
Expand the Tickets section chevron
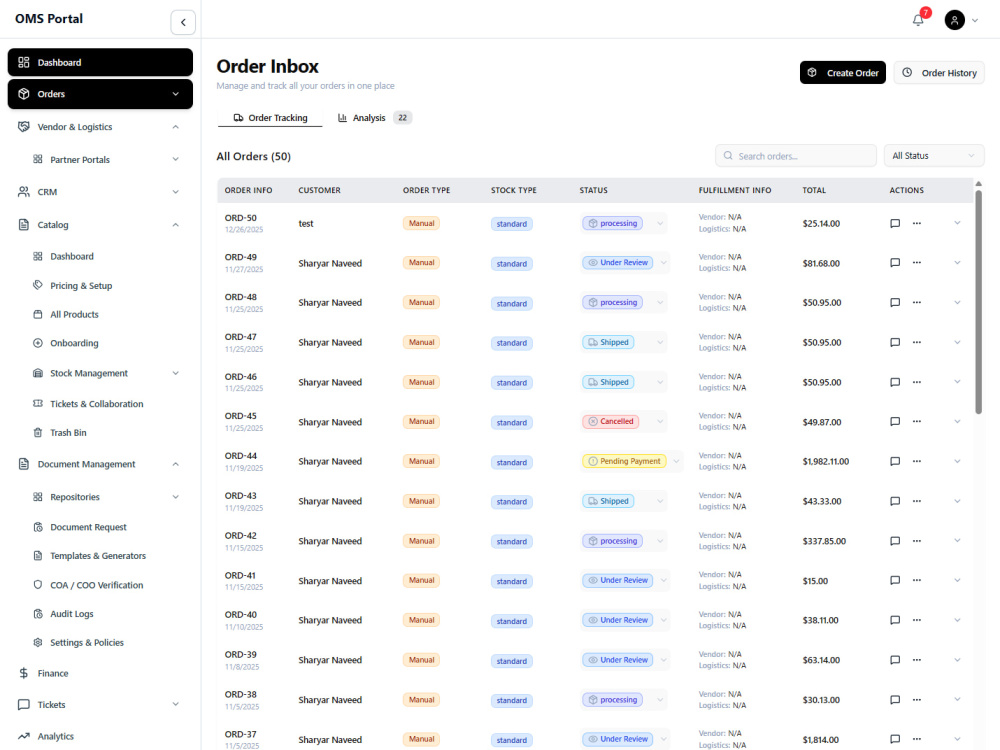[x=175, y=705]
